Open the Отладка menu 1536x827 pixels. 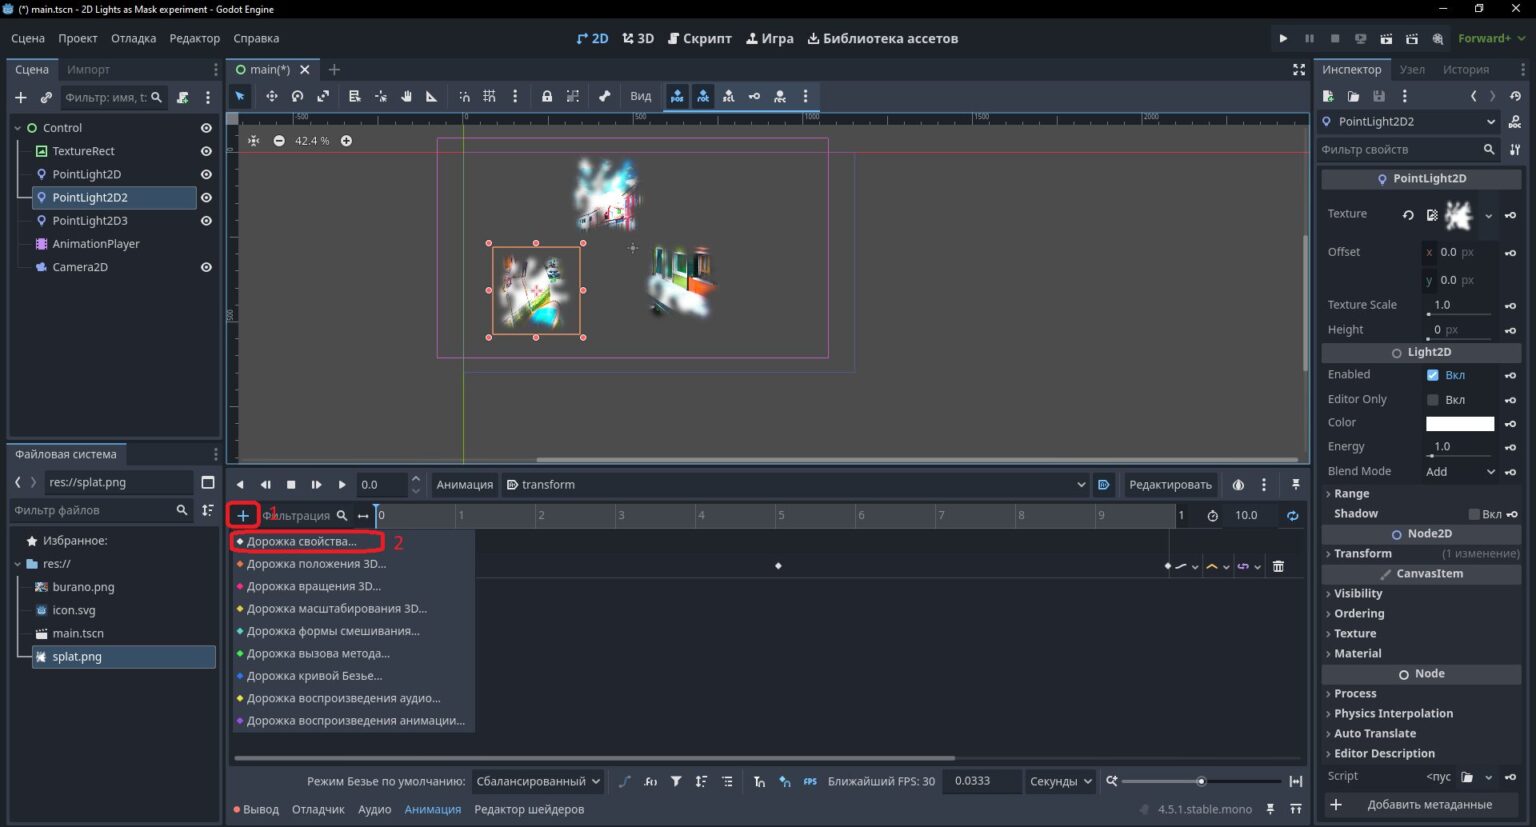tap(133, 38)
